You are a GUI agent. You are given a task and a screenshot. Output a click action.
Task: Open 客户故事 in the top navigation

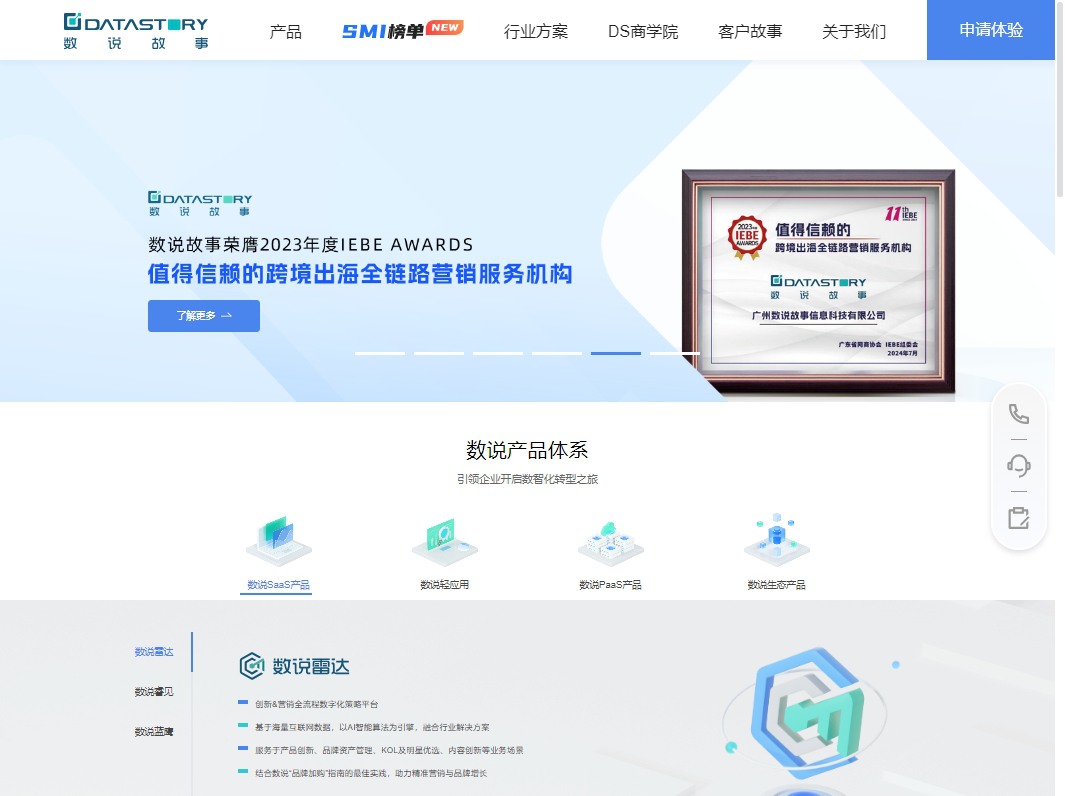pyautogui.click(x=750, y=31)
